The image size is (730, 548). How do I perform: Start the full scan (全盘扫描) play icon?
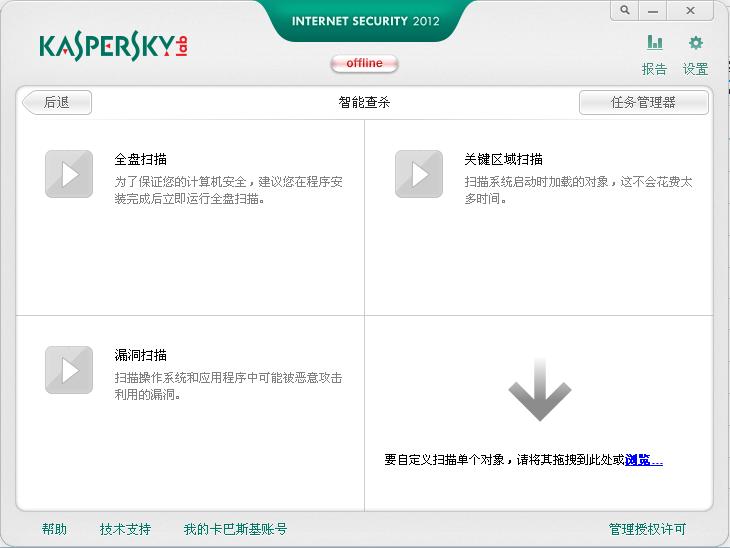pyautogui.click(x=69, y=174)
